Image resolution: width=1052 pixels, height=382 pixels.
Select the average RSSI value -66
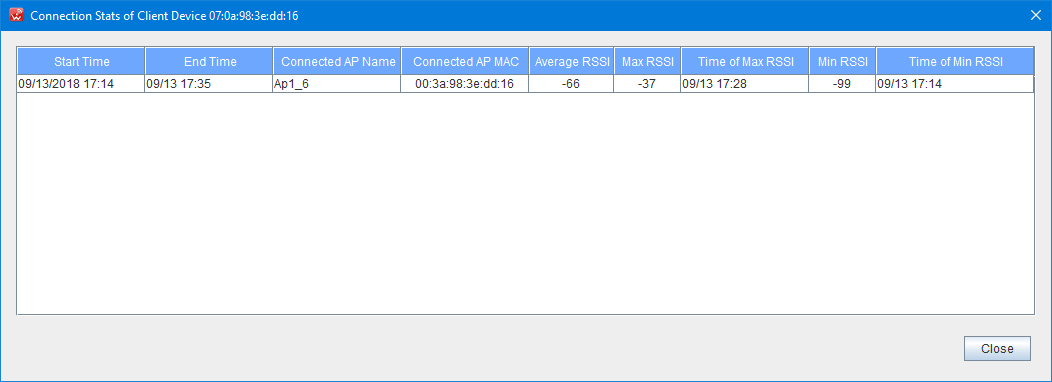(x=572, y=84)
